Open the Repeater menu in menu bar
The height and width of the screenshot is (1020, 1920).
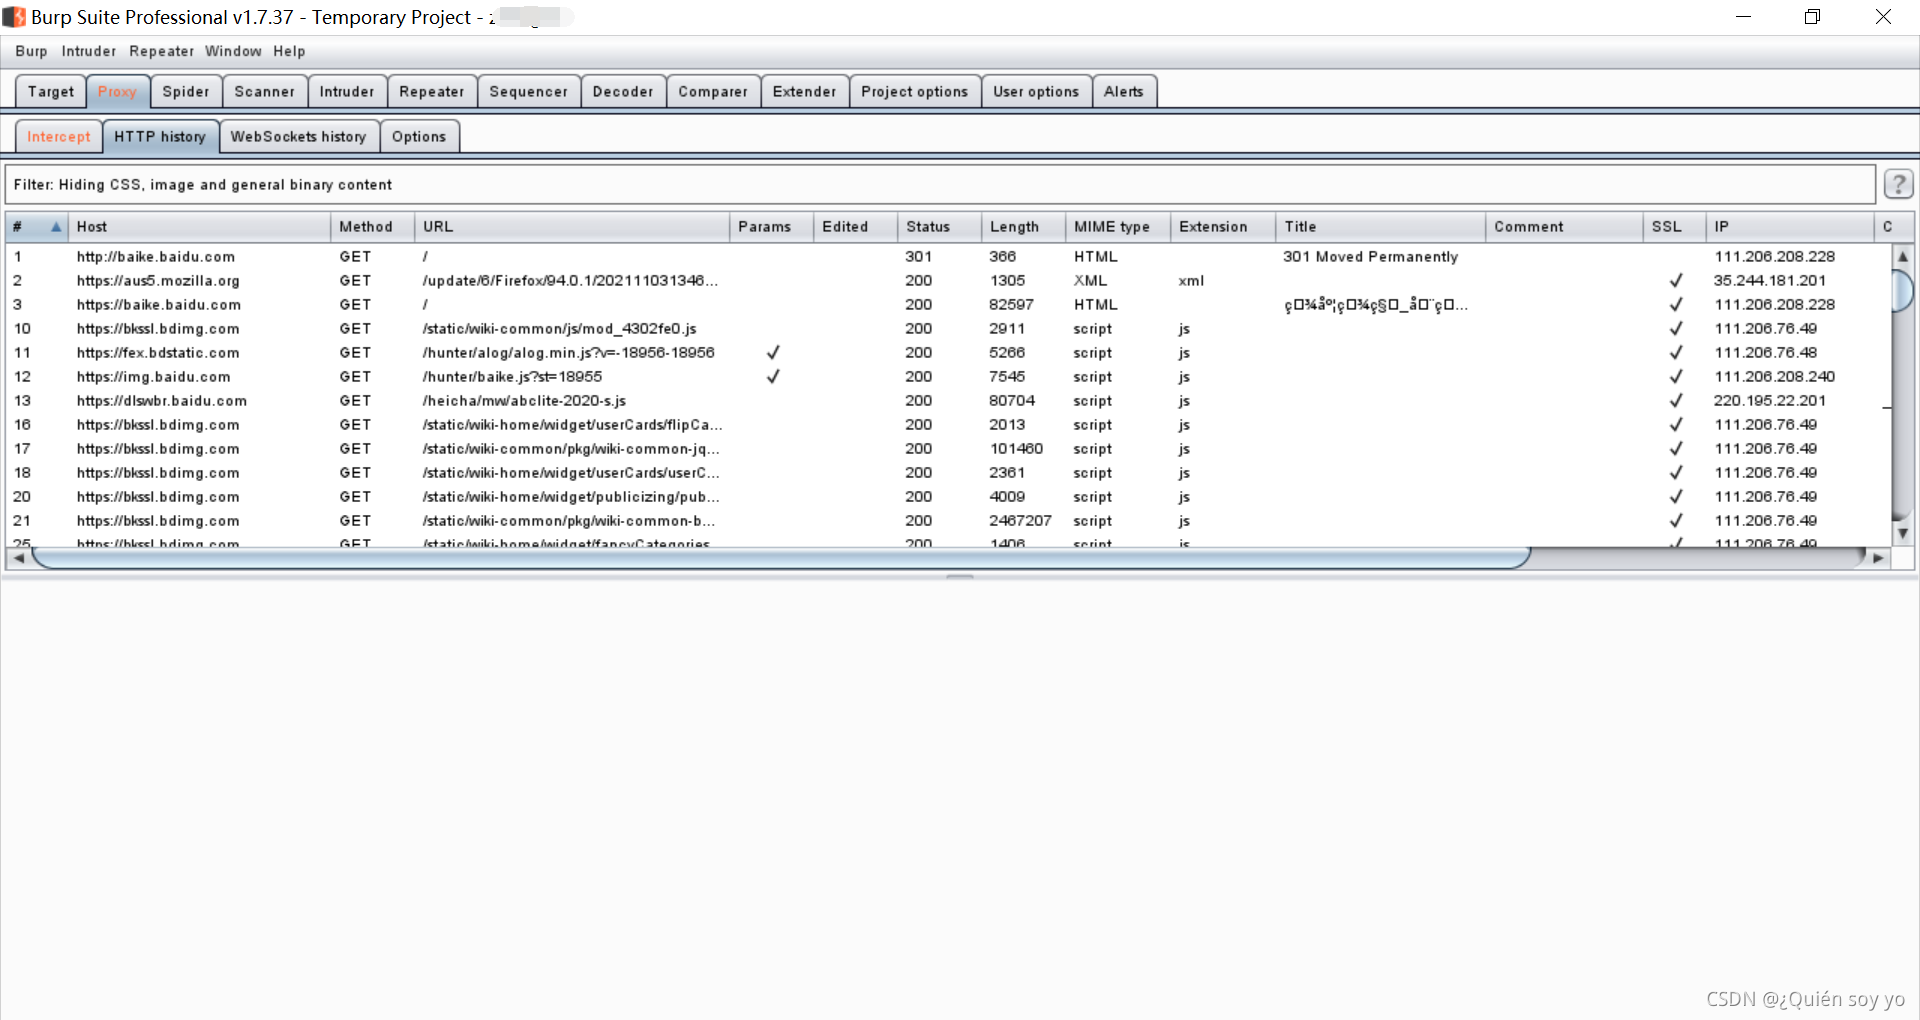(x=161, y=51)
